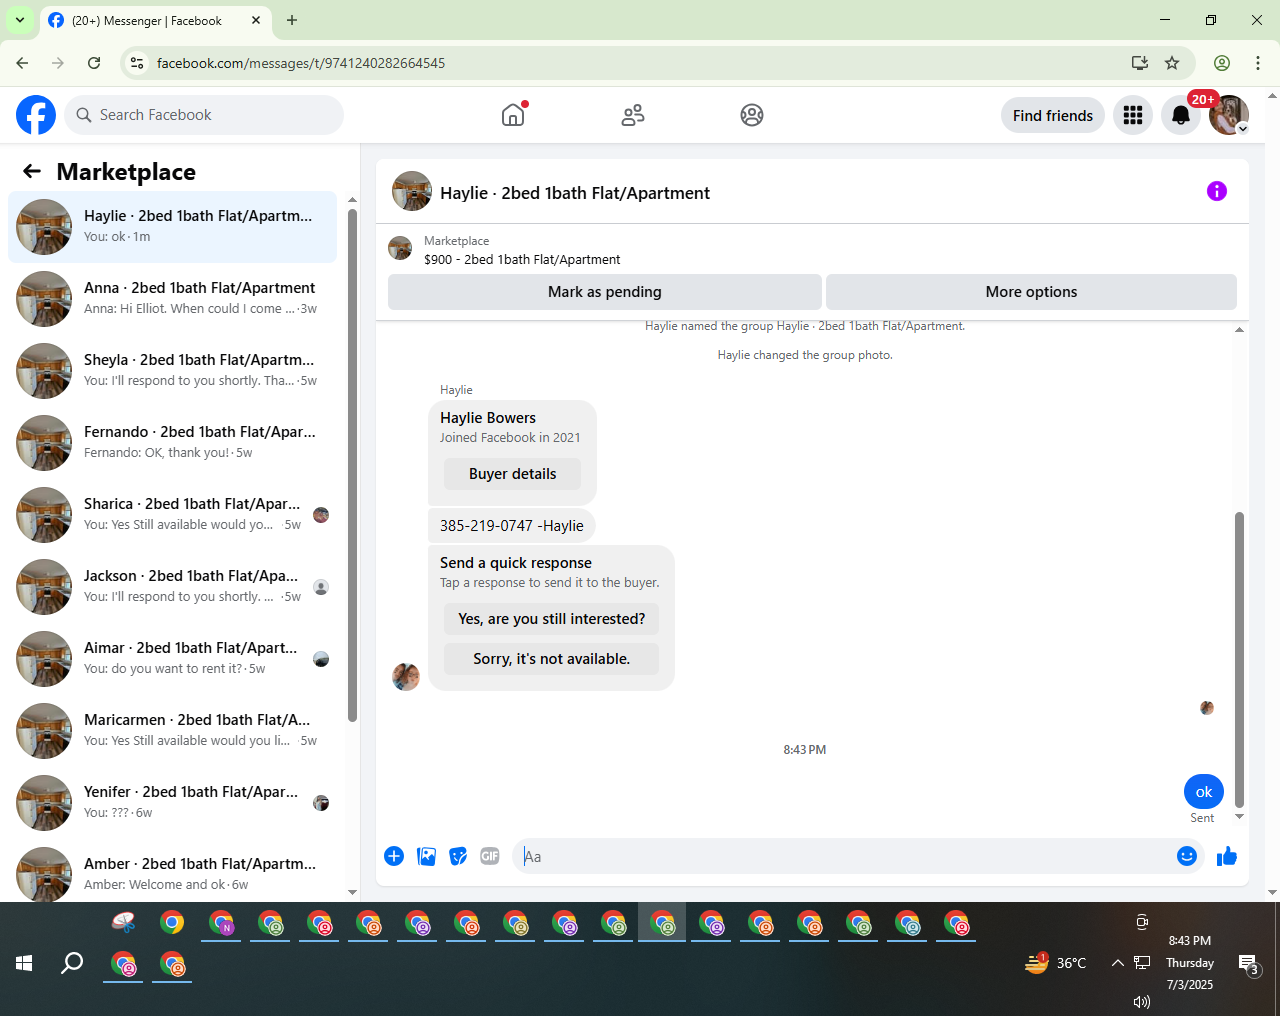Open Windows notification center icon
Screen dimensions: 1280x1016
tap(1249, 964)
